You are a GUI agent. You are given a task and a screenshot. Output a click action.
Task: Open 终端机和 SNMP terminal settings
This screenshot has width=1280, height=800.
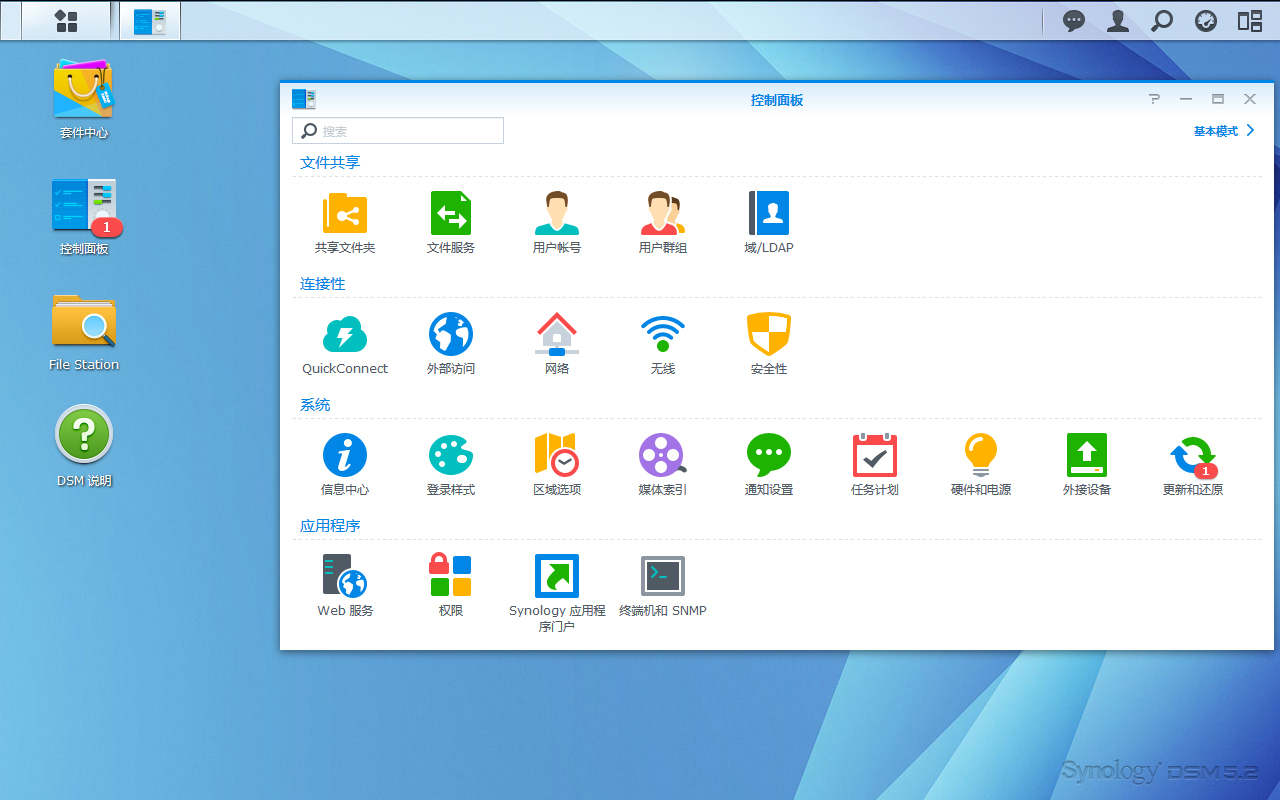tap(663, 576)
